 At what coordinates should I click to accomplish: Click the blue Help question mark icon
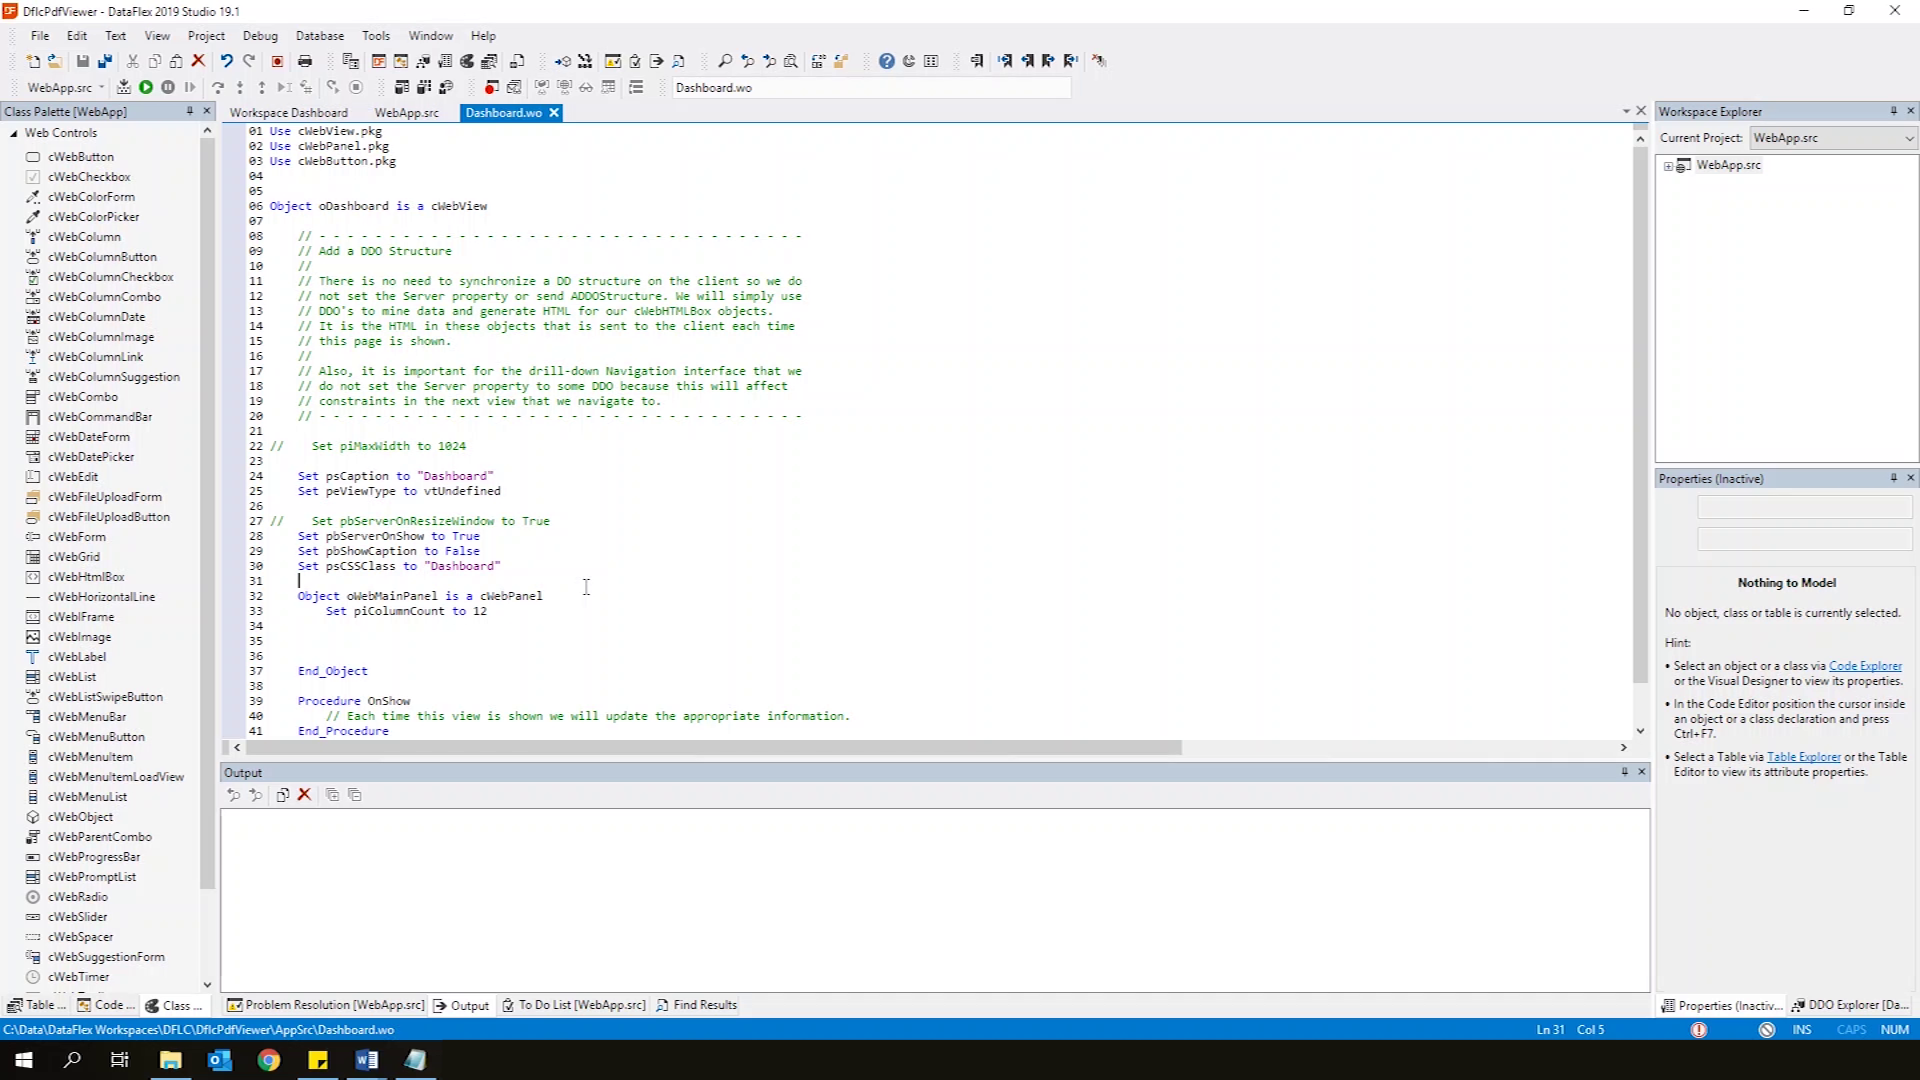pyautogui.click(x=886, y=61)
